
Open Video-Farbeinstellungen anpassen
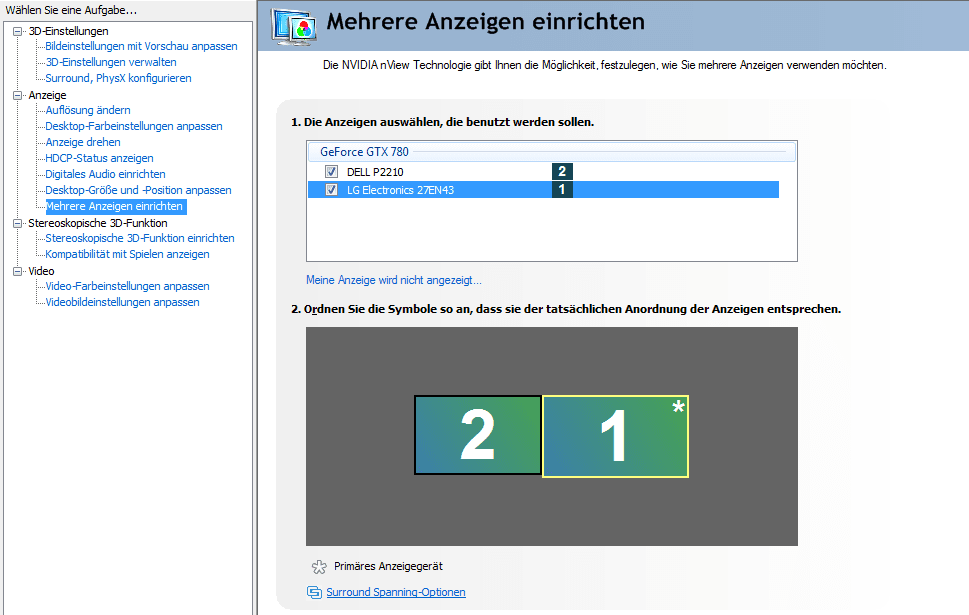click(x=127, y=286)
